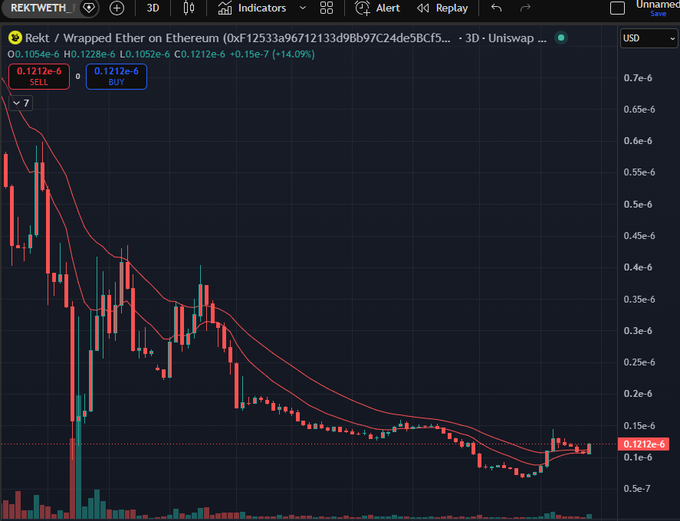Click the Replay rewind icon
Screen dimensions: 680x521
(x=423, y=8)
